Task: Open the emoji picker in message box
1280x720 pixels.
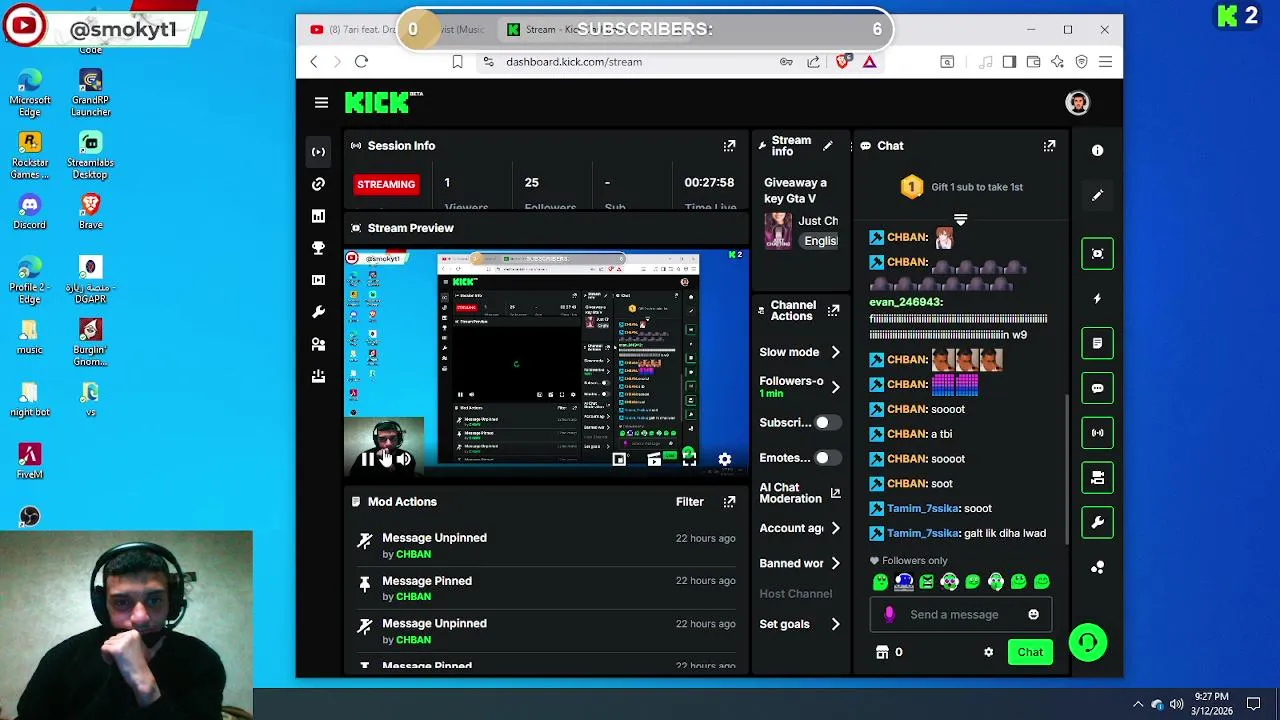Action: (1033, 615)
